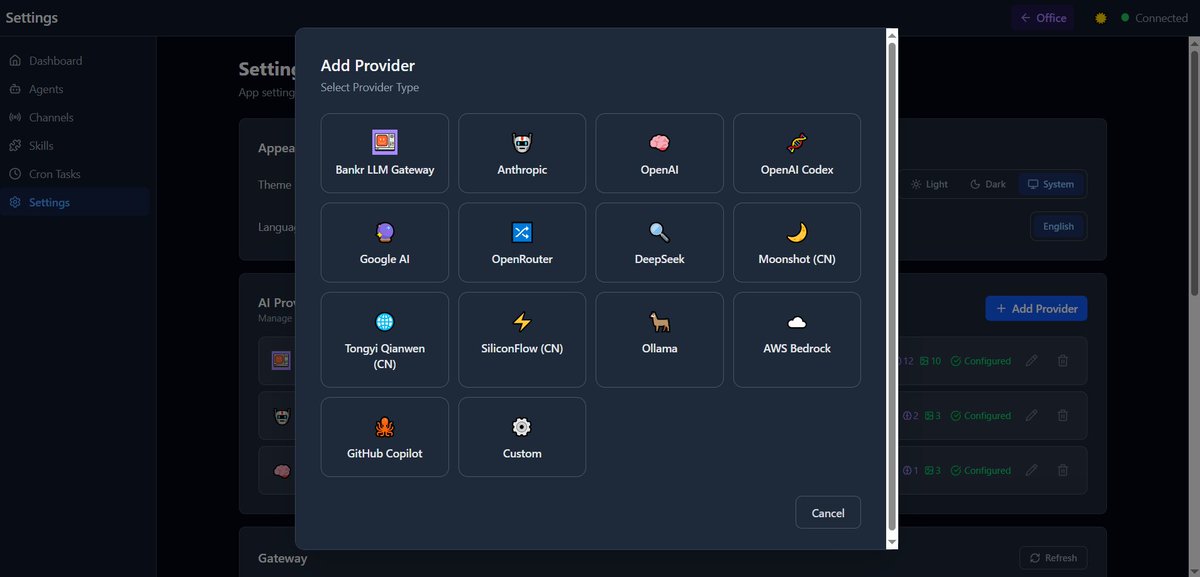
Task: Pick the Ollama llama provider card
Action: 659,340
